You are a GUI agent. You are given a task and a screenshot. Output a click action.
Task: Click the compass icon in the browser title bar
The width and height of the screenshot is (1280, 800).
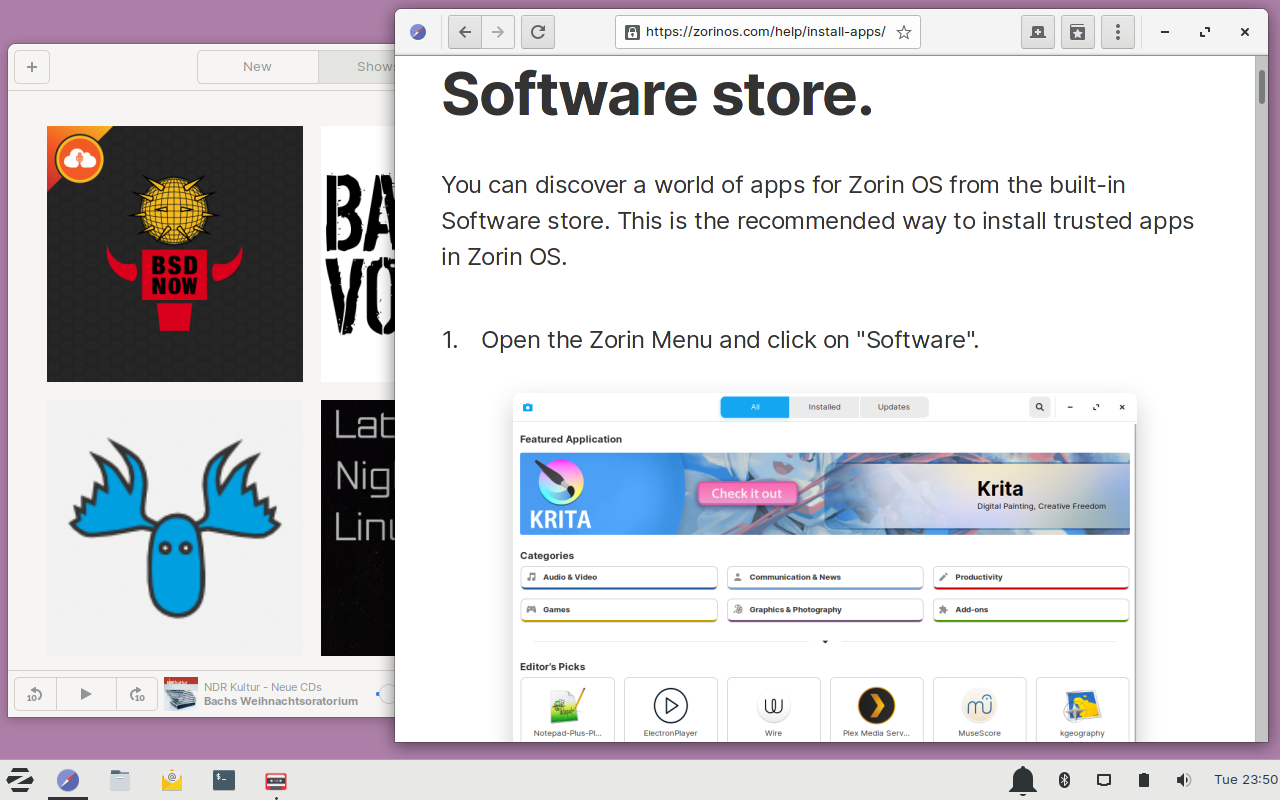[x=418, y=32]
